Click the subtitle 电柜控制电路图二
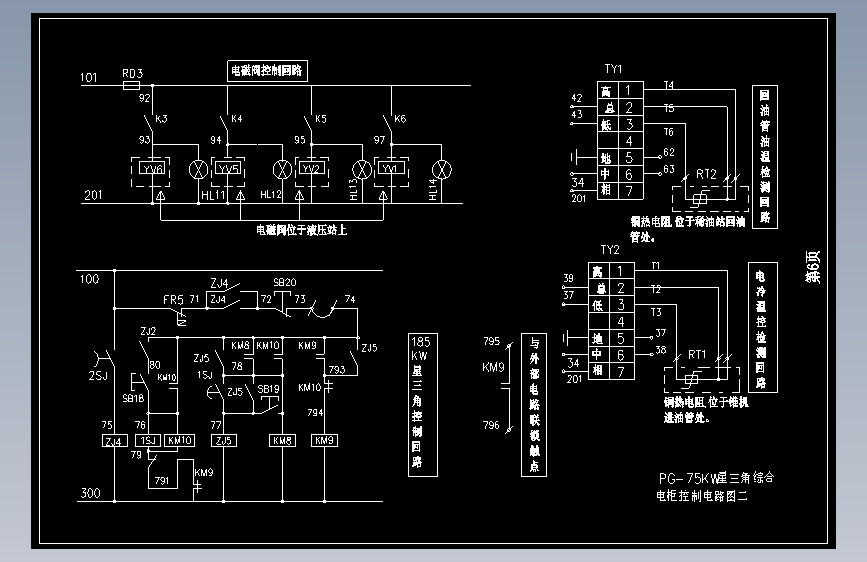The height and width of the screenshot is (562, 867). coord(702,496)
